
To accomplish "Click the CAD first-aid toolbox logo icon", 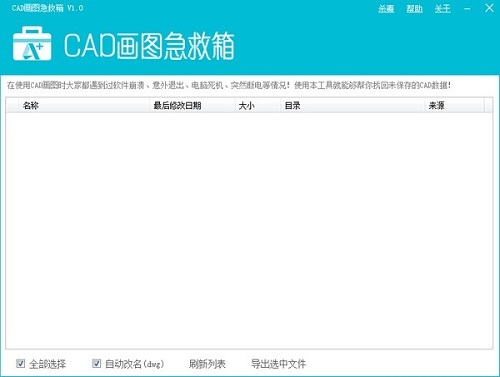I will pos(32,44).
